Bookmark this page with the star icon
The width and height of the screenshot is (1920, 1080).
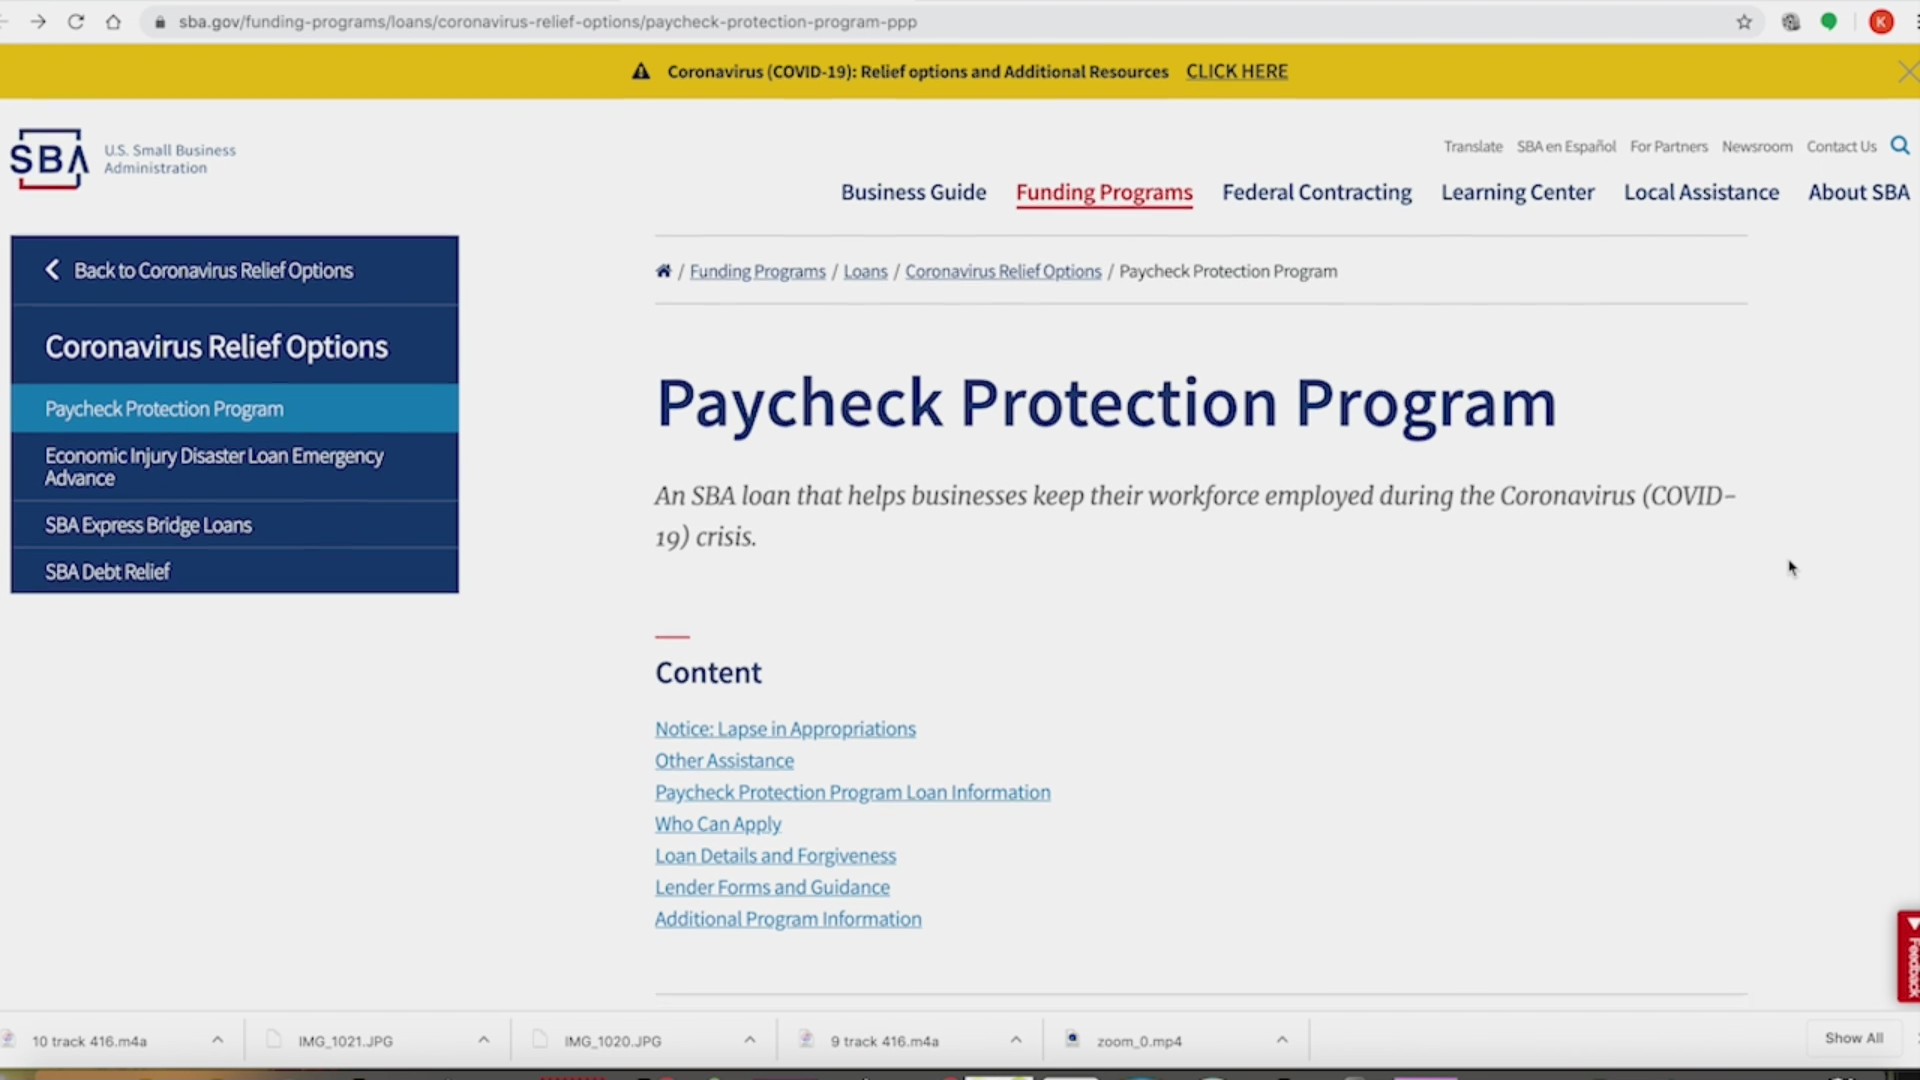pos(1744,22)
